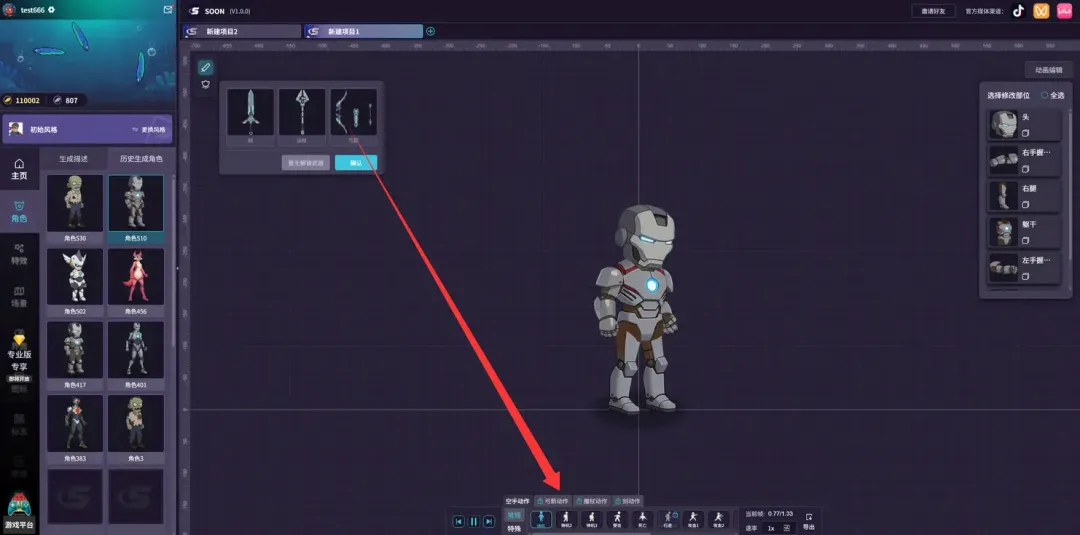Open the TikTok official channel icon
The image size is (1080, 535).
click(1019, 10)
